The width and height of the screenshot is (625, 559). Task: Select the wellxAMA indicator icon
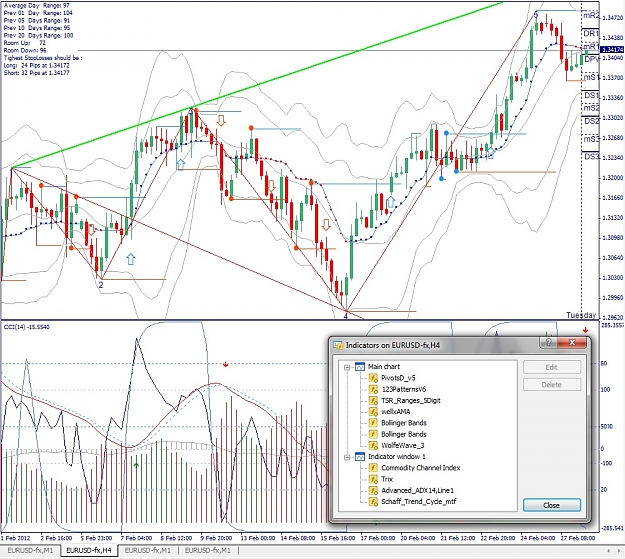[x=373, y=411]
